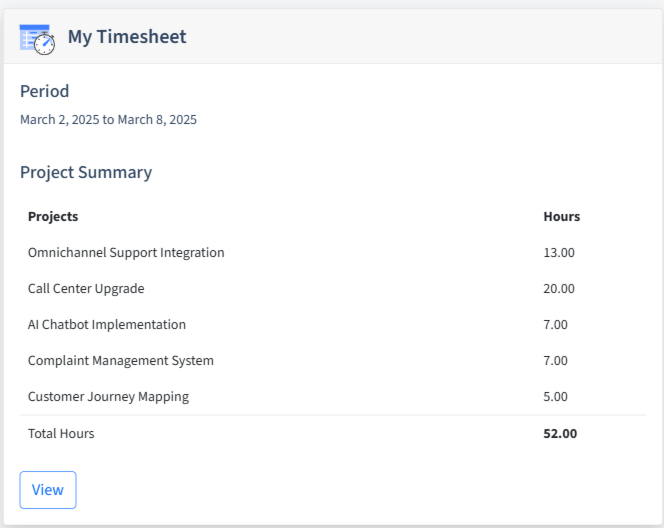Select AI Chatbot Implementation project
The width and height of the screenshot is (664, 528).
(107, 324)
